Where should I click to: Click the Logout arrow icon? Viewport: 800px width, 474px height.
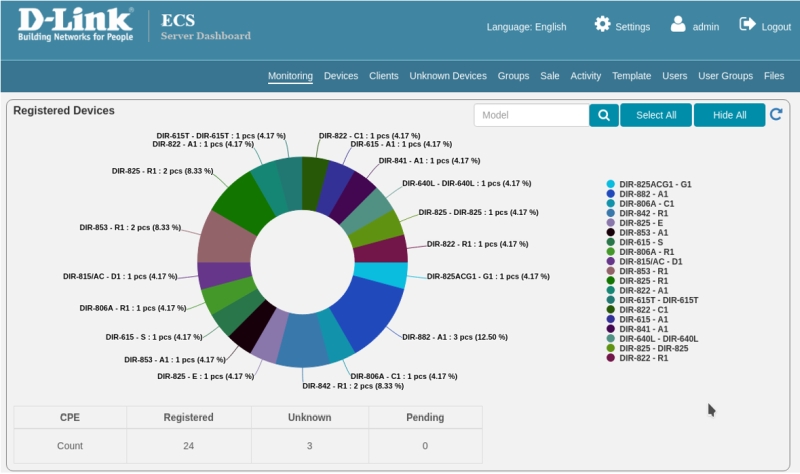pos(747,25)
